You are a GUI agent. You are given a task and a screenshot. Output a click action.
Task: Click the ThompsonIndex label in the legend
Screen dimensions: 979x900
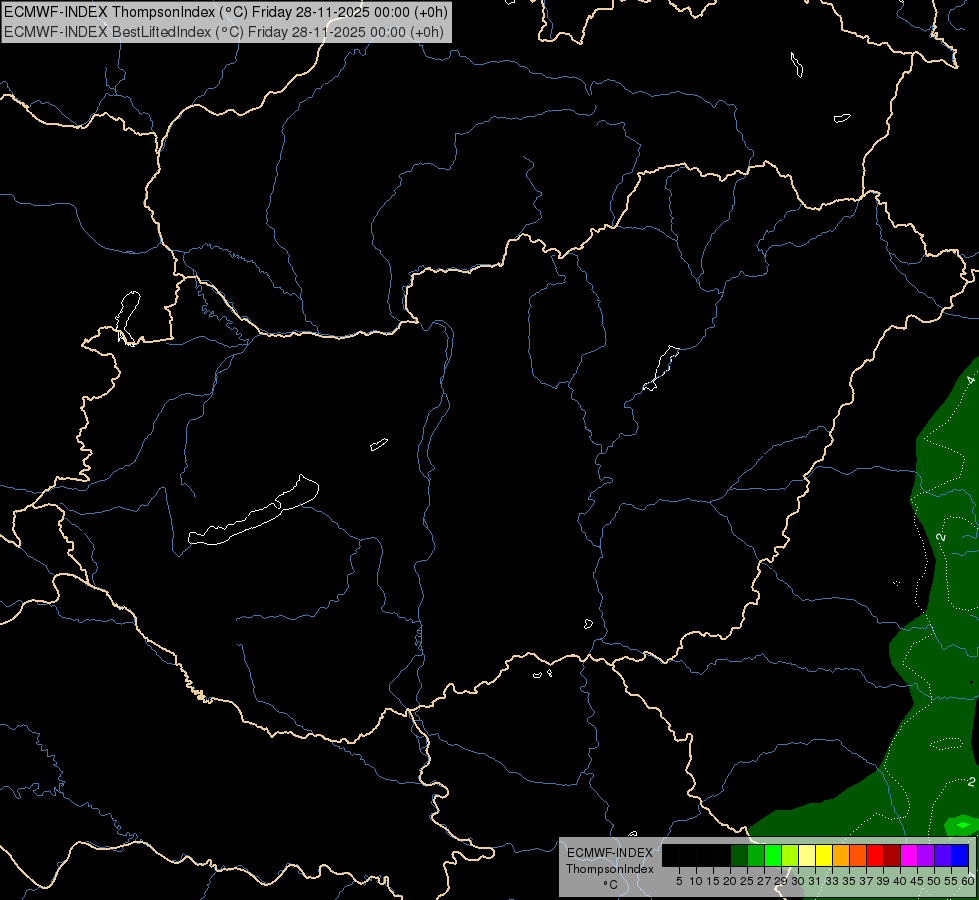[x=610, y=869]
